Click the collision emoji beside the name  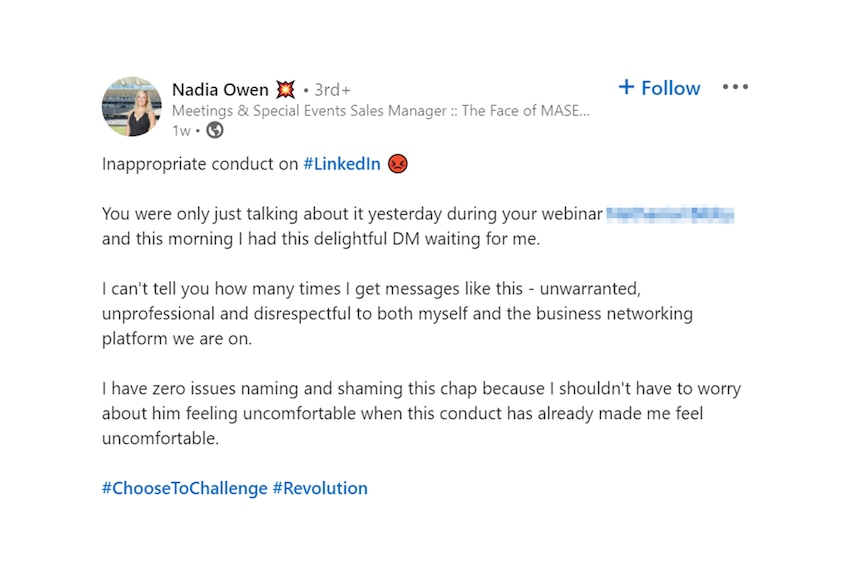[285, 89]
